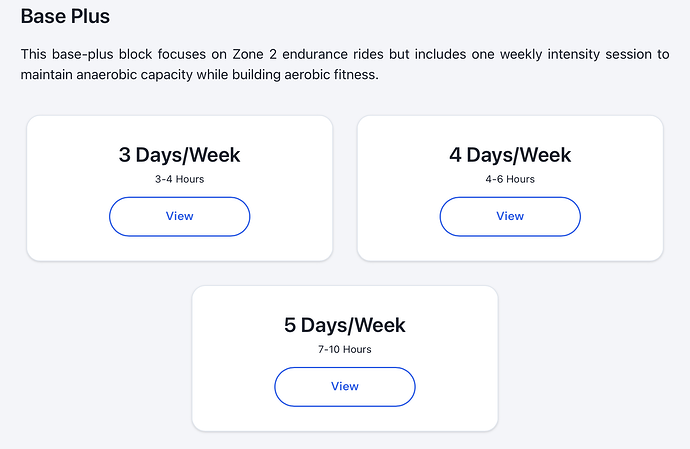Click "aerobic fitness" at the description's end
The height and width of the screenshot is (449, 690).
pos(331,75)
